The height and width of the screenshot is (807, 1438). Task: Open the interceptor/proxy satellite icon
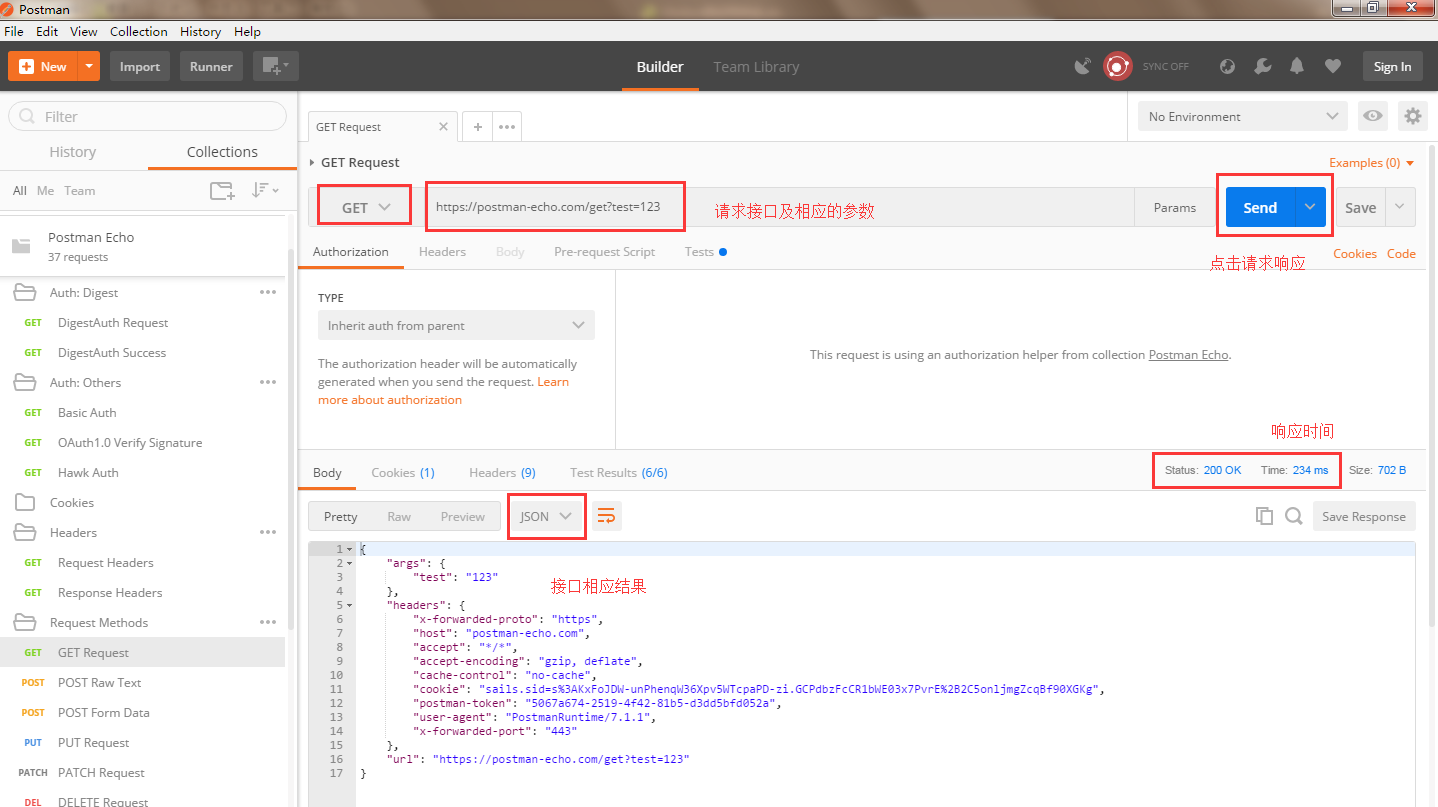[1082, 67]
